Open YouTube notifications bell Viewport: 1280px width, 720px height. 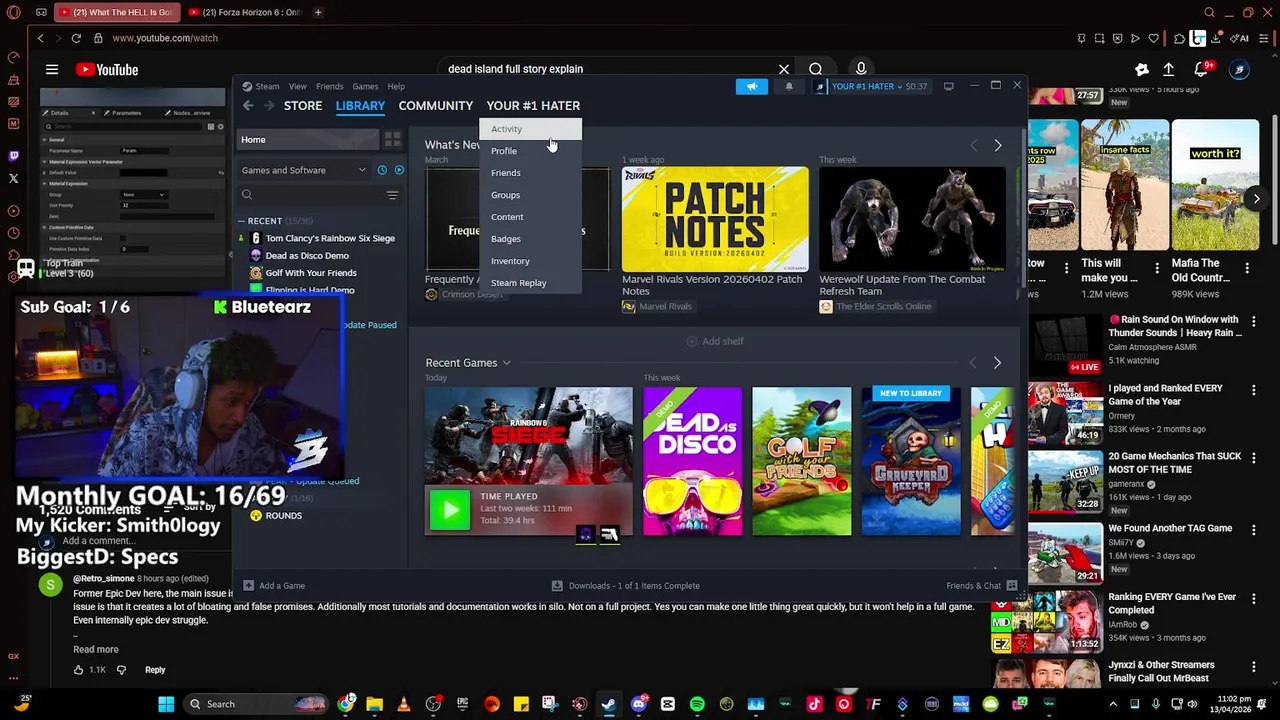1203,69
